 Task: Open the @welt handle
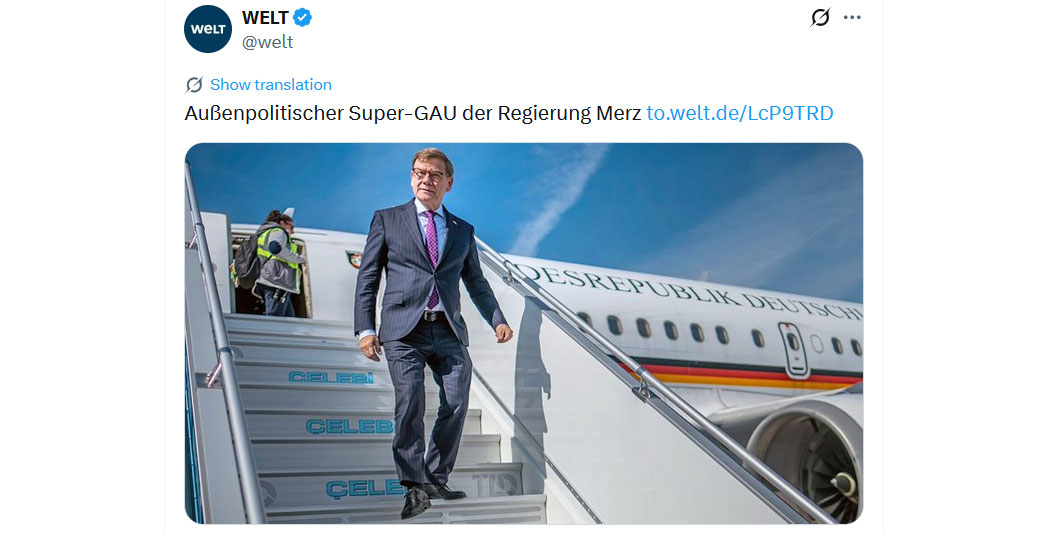coord(267,42)
